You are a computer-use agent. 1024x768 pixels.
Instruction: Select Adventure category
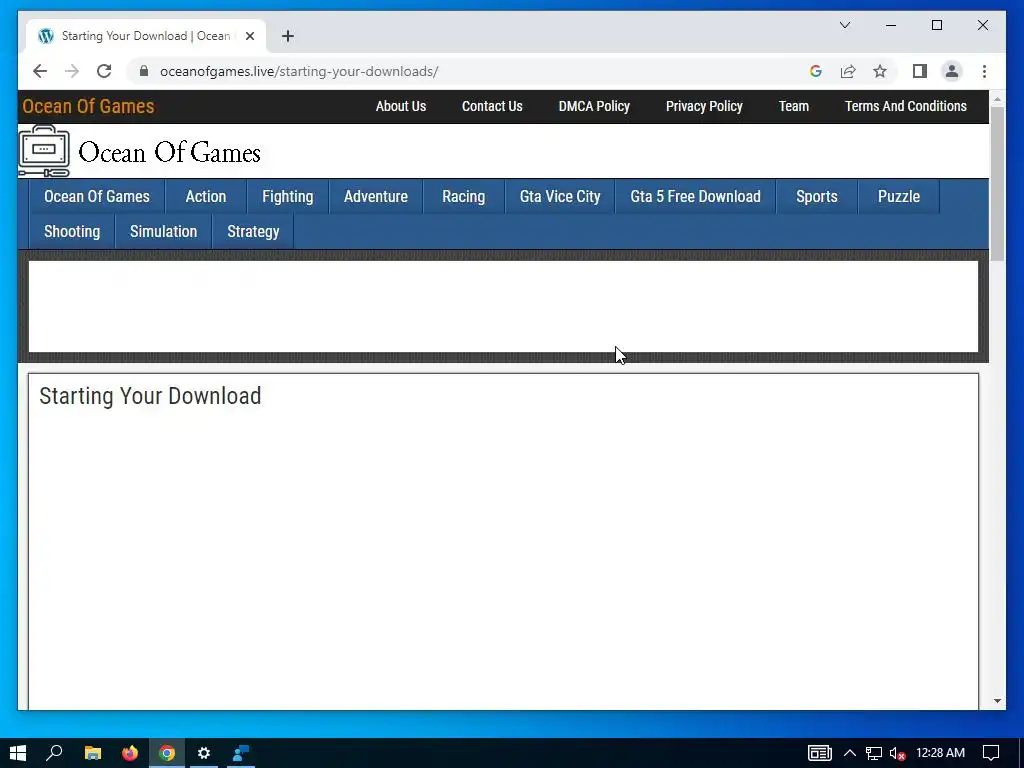(x=376, y=197)
